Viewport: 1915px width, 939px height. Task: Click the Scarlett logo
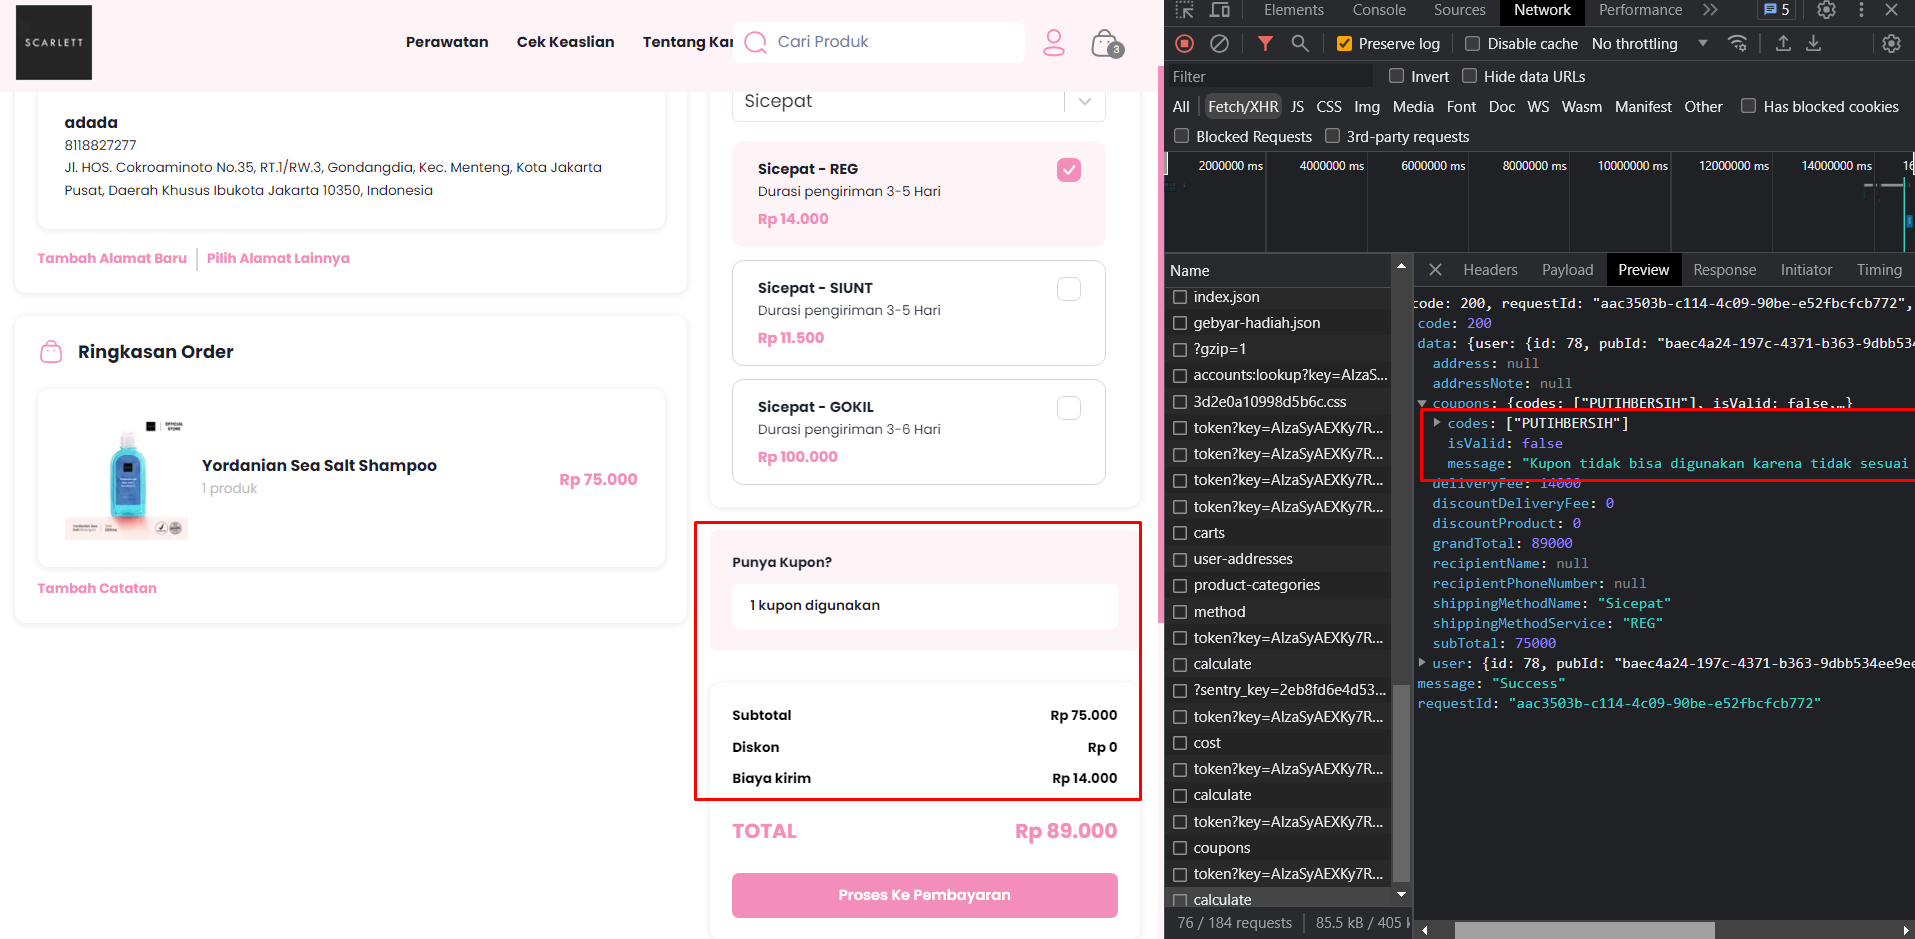(x=54, y=42)
